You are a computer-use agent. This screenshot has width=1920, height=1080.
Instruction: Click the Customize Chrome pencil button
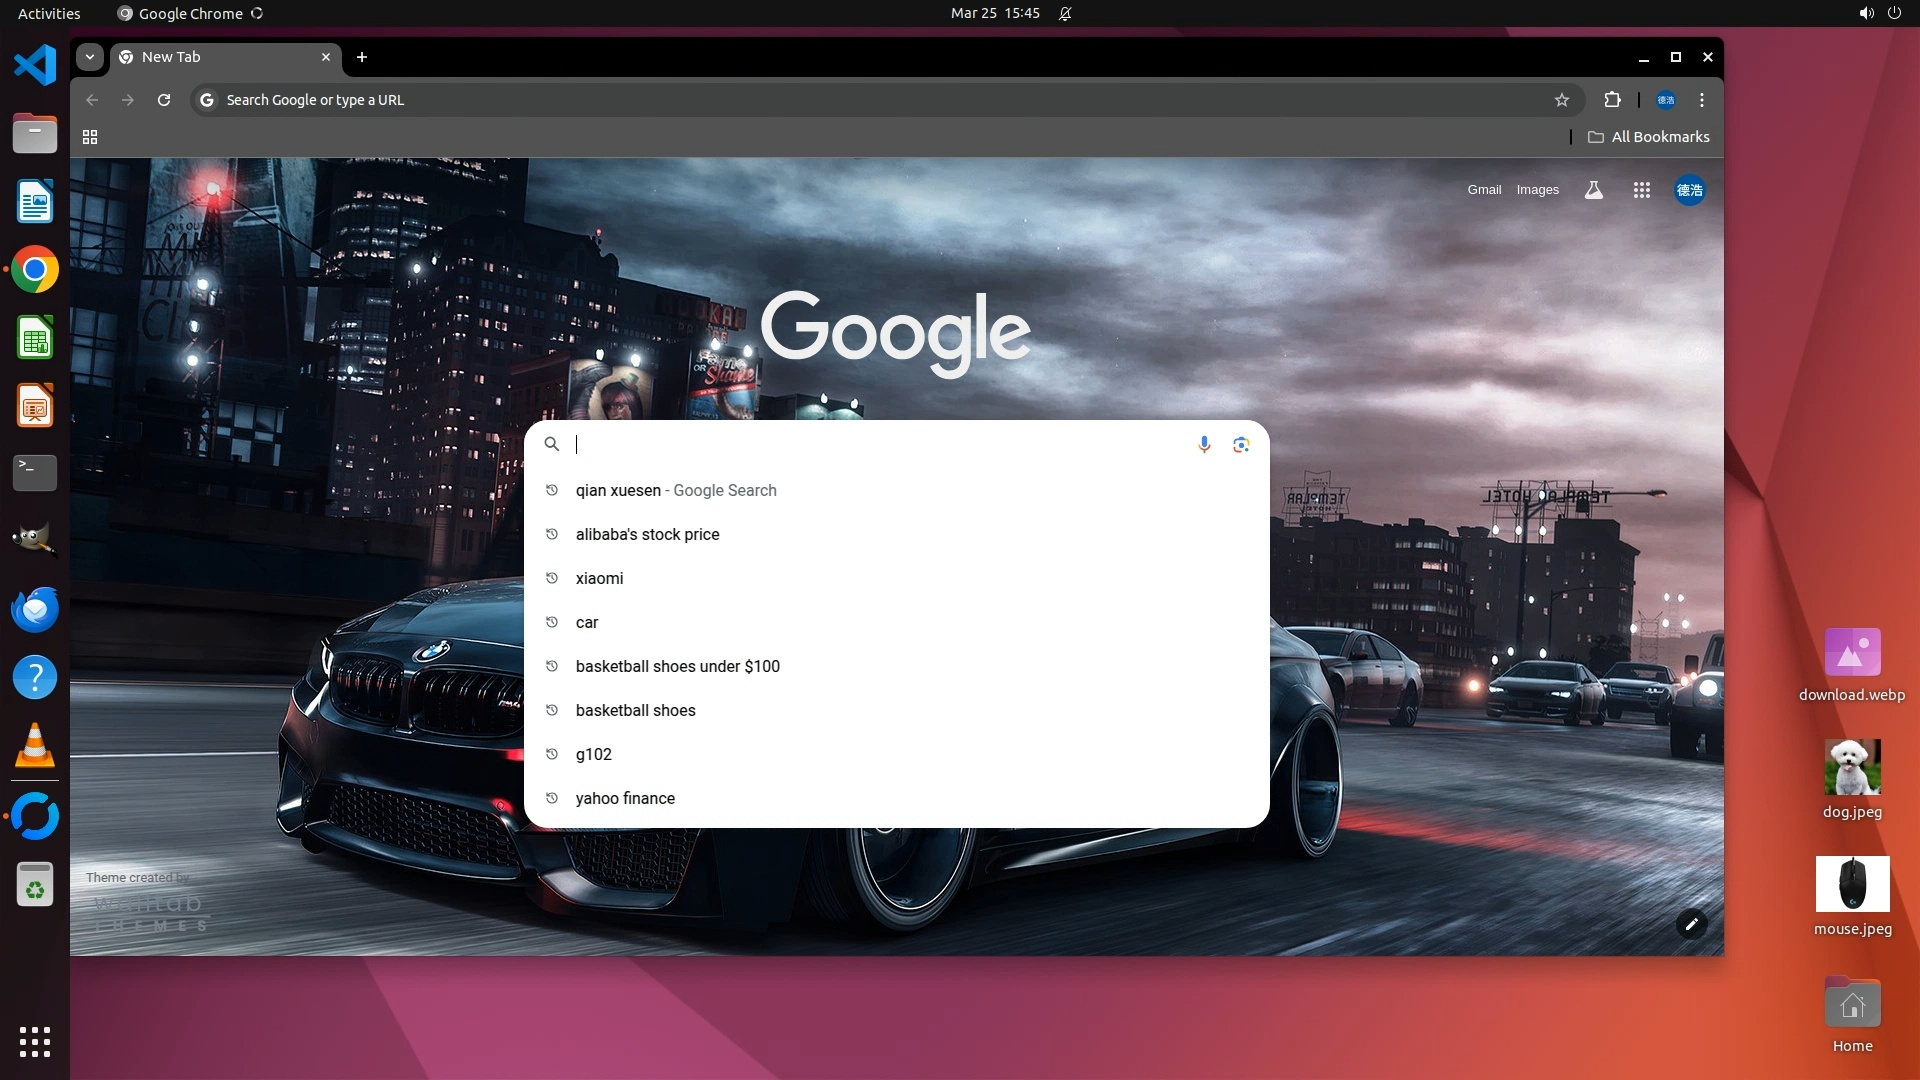[x=1691, y=924]
